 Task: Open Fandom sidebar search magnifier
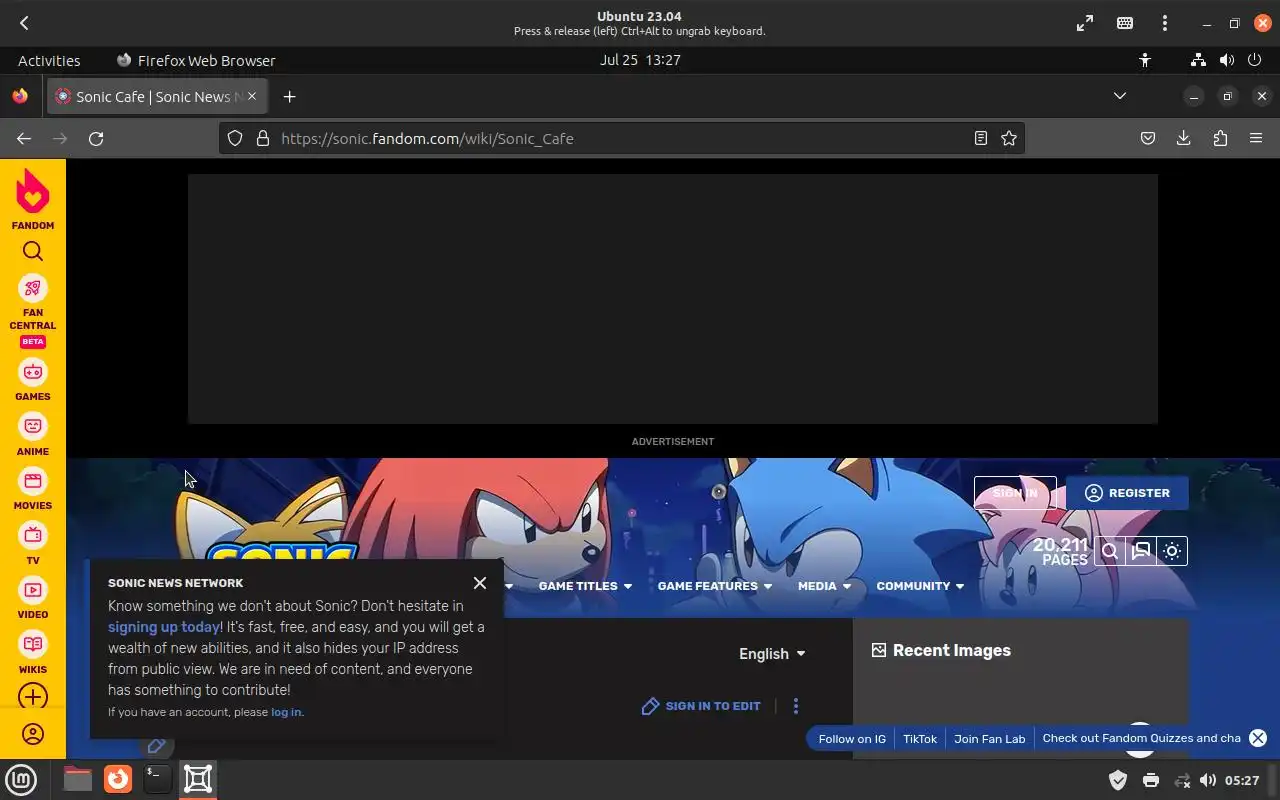coord(33,252)
